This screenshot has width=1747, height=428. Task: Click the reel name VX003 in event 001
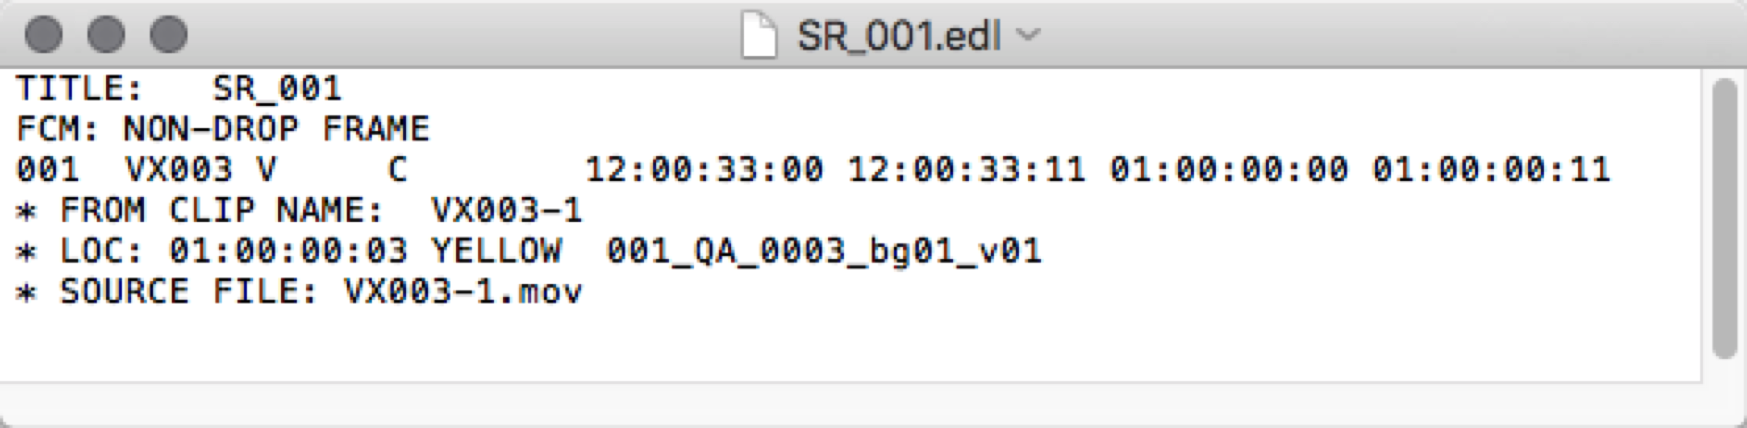tap(179, 170)
